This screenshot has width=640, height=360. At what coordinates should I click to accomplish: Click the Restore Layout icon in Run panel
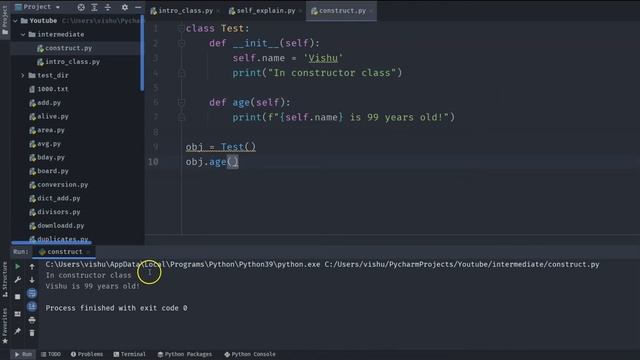point(18,314)
